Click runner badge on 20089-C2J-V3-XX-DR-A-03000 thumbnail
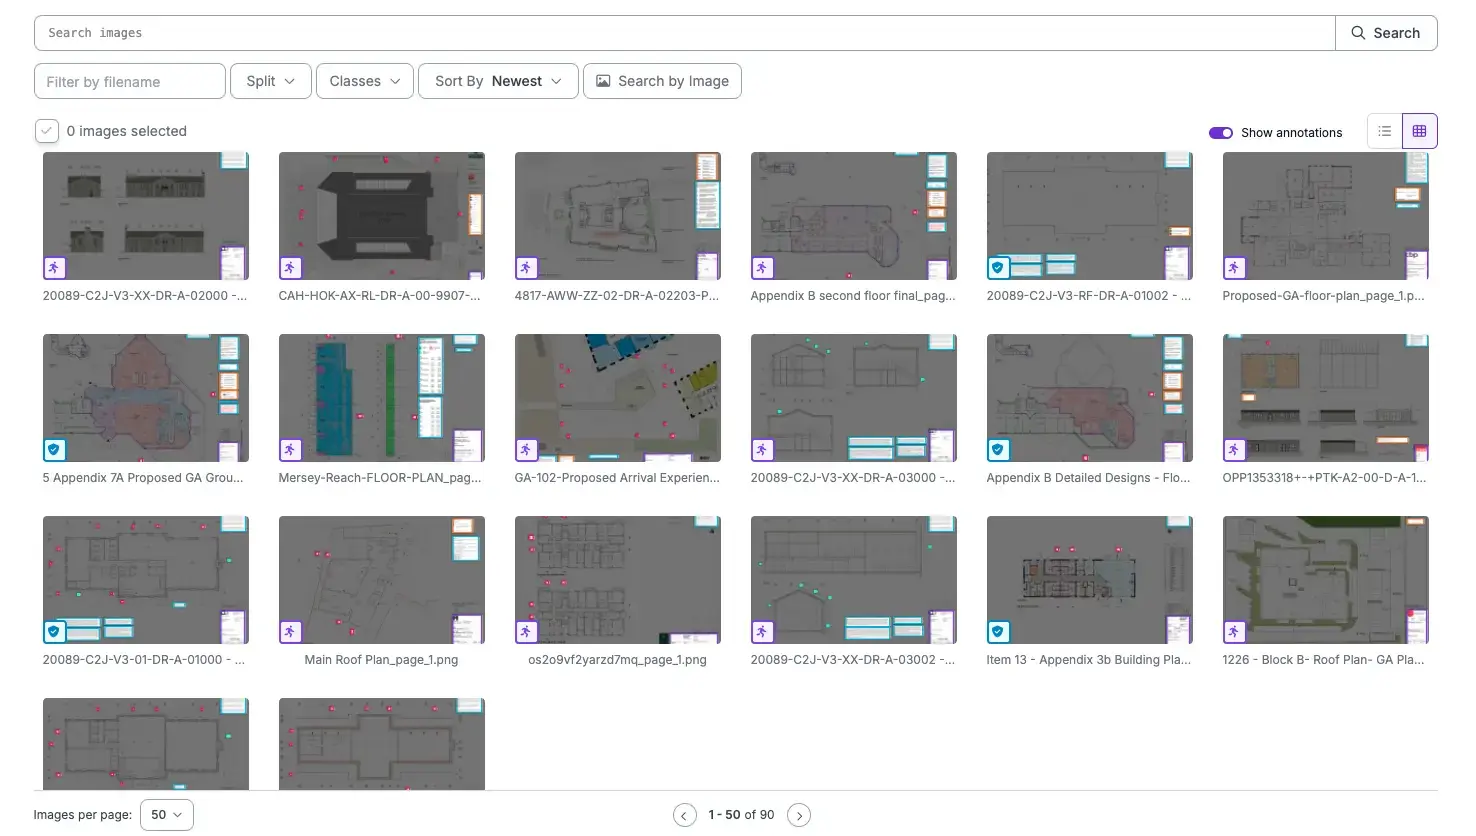The image size is (1476, 836). pyautogui.click(x=763, y=450)
